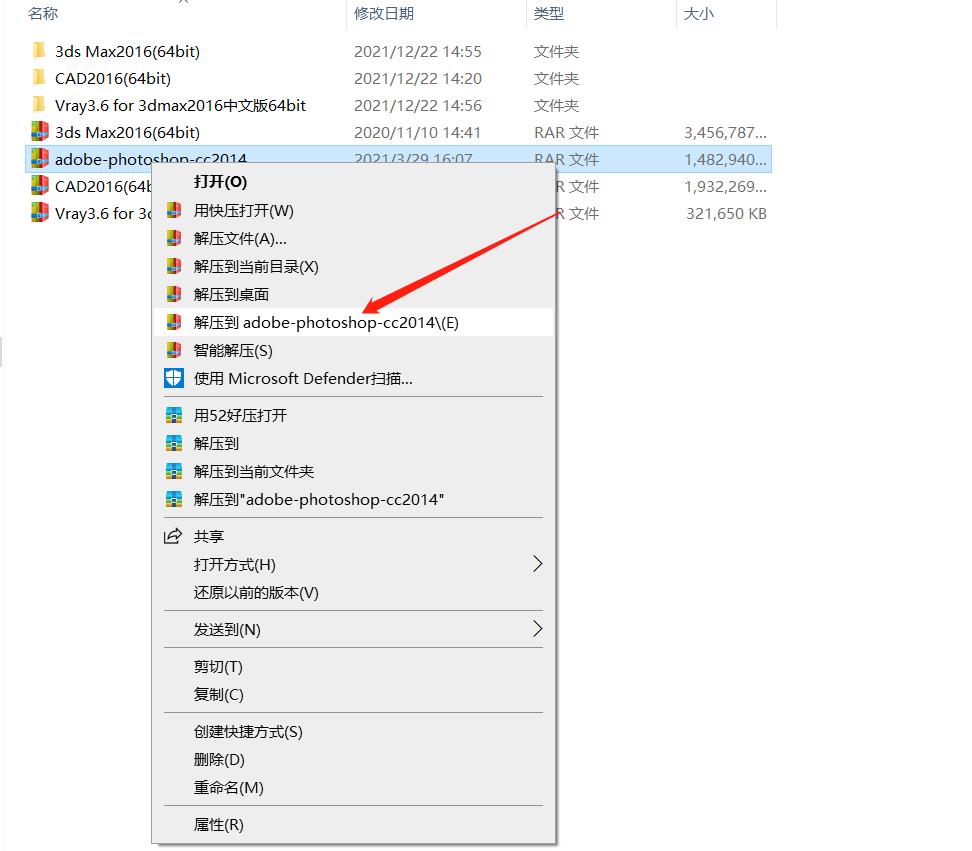
Task: Click the 3ds Max2016(64bit) RAR archive icon
Action: coord(39,132)
